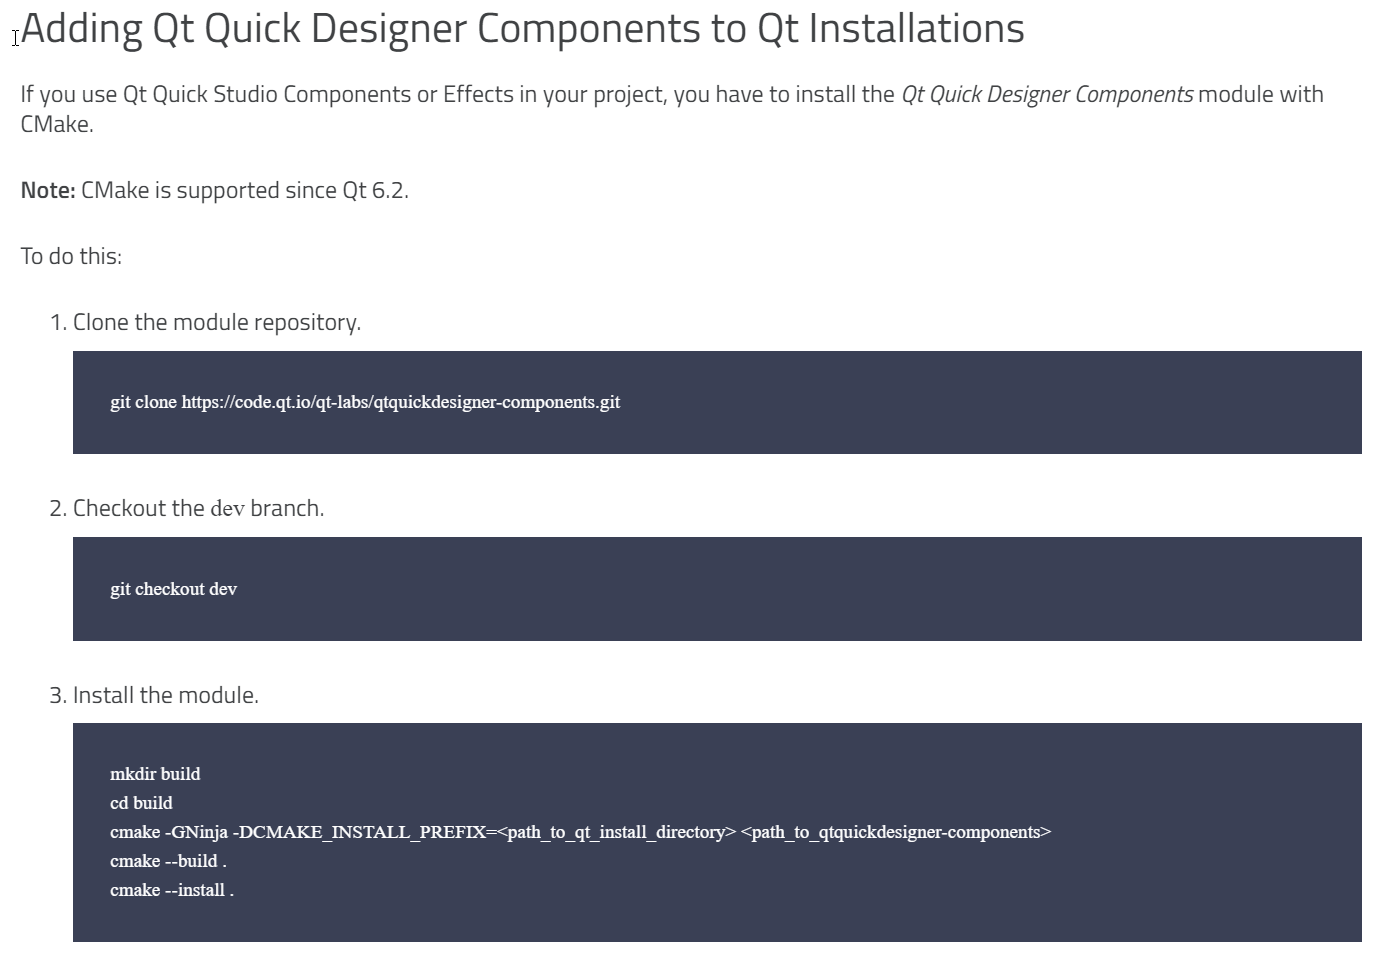
Task: Click step 1 "Clone the module repository"
Action: point(216,322)
